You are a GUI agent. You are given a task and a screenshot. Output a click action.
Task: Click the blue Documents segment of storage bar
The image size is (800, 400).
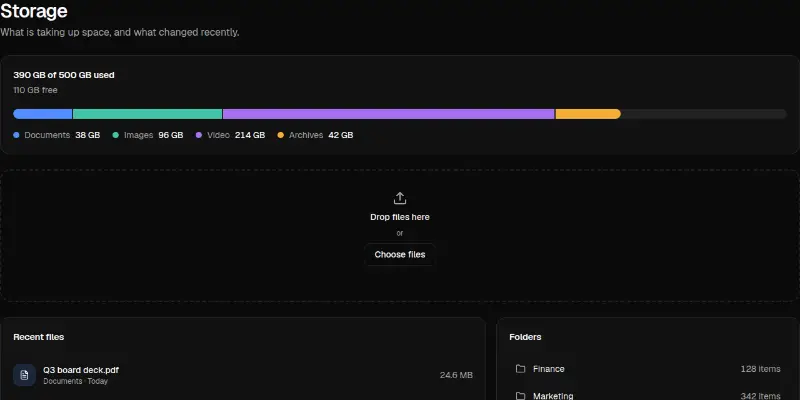pos(43,114)
